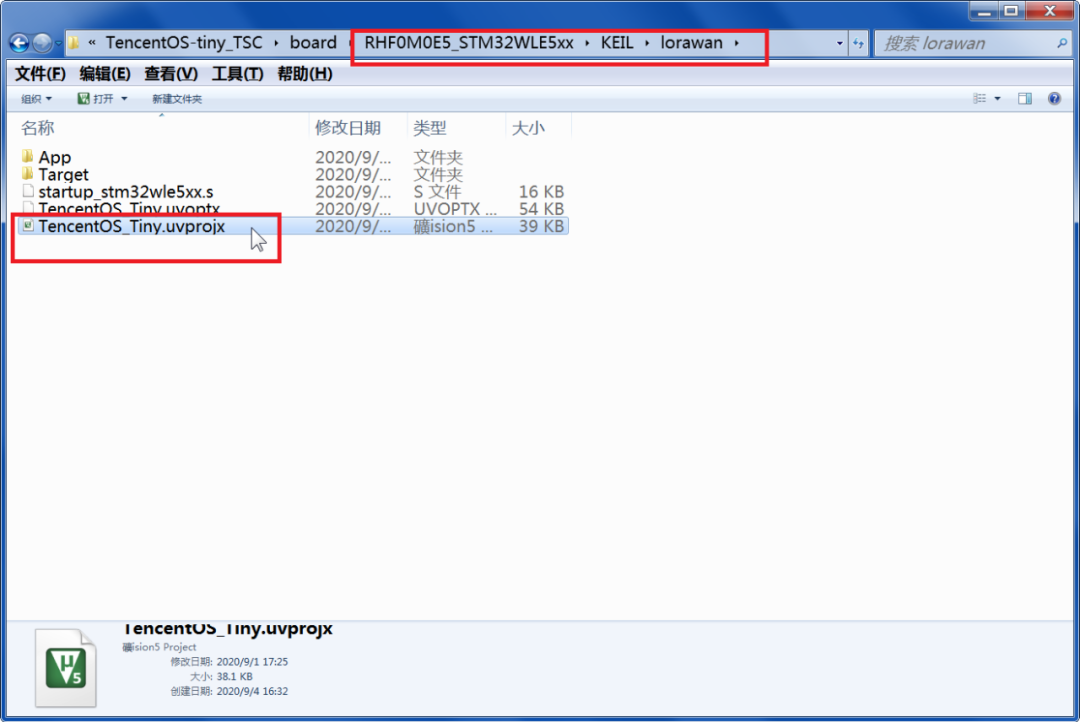Refresh the folder view
Viewport: 1080px width, 722px height.
[x=858, y=43]
